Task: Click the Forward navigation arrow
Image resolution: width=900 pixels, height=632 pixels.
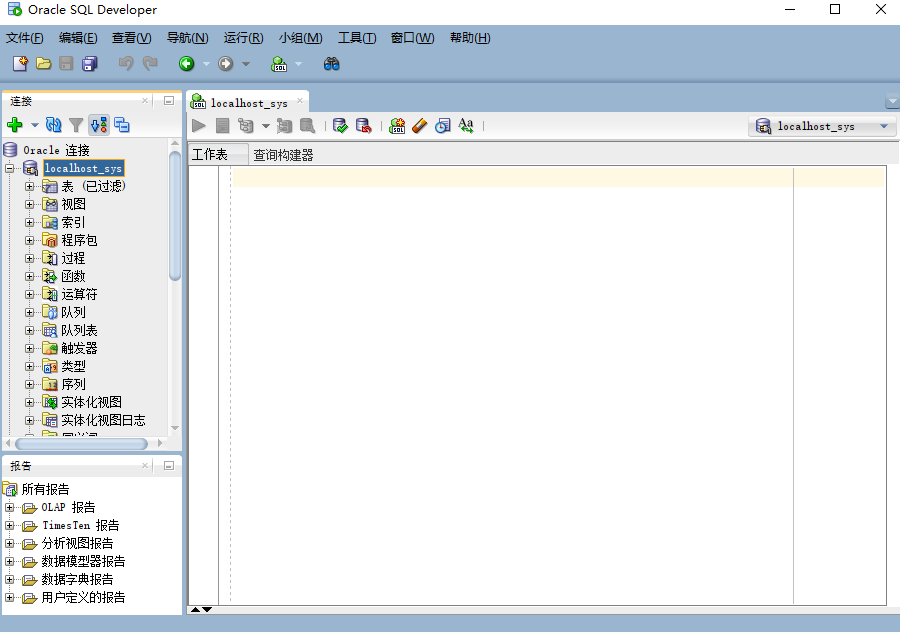Action: (x=226, y=64)
